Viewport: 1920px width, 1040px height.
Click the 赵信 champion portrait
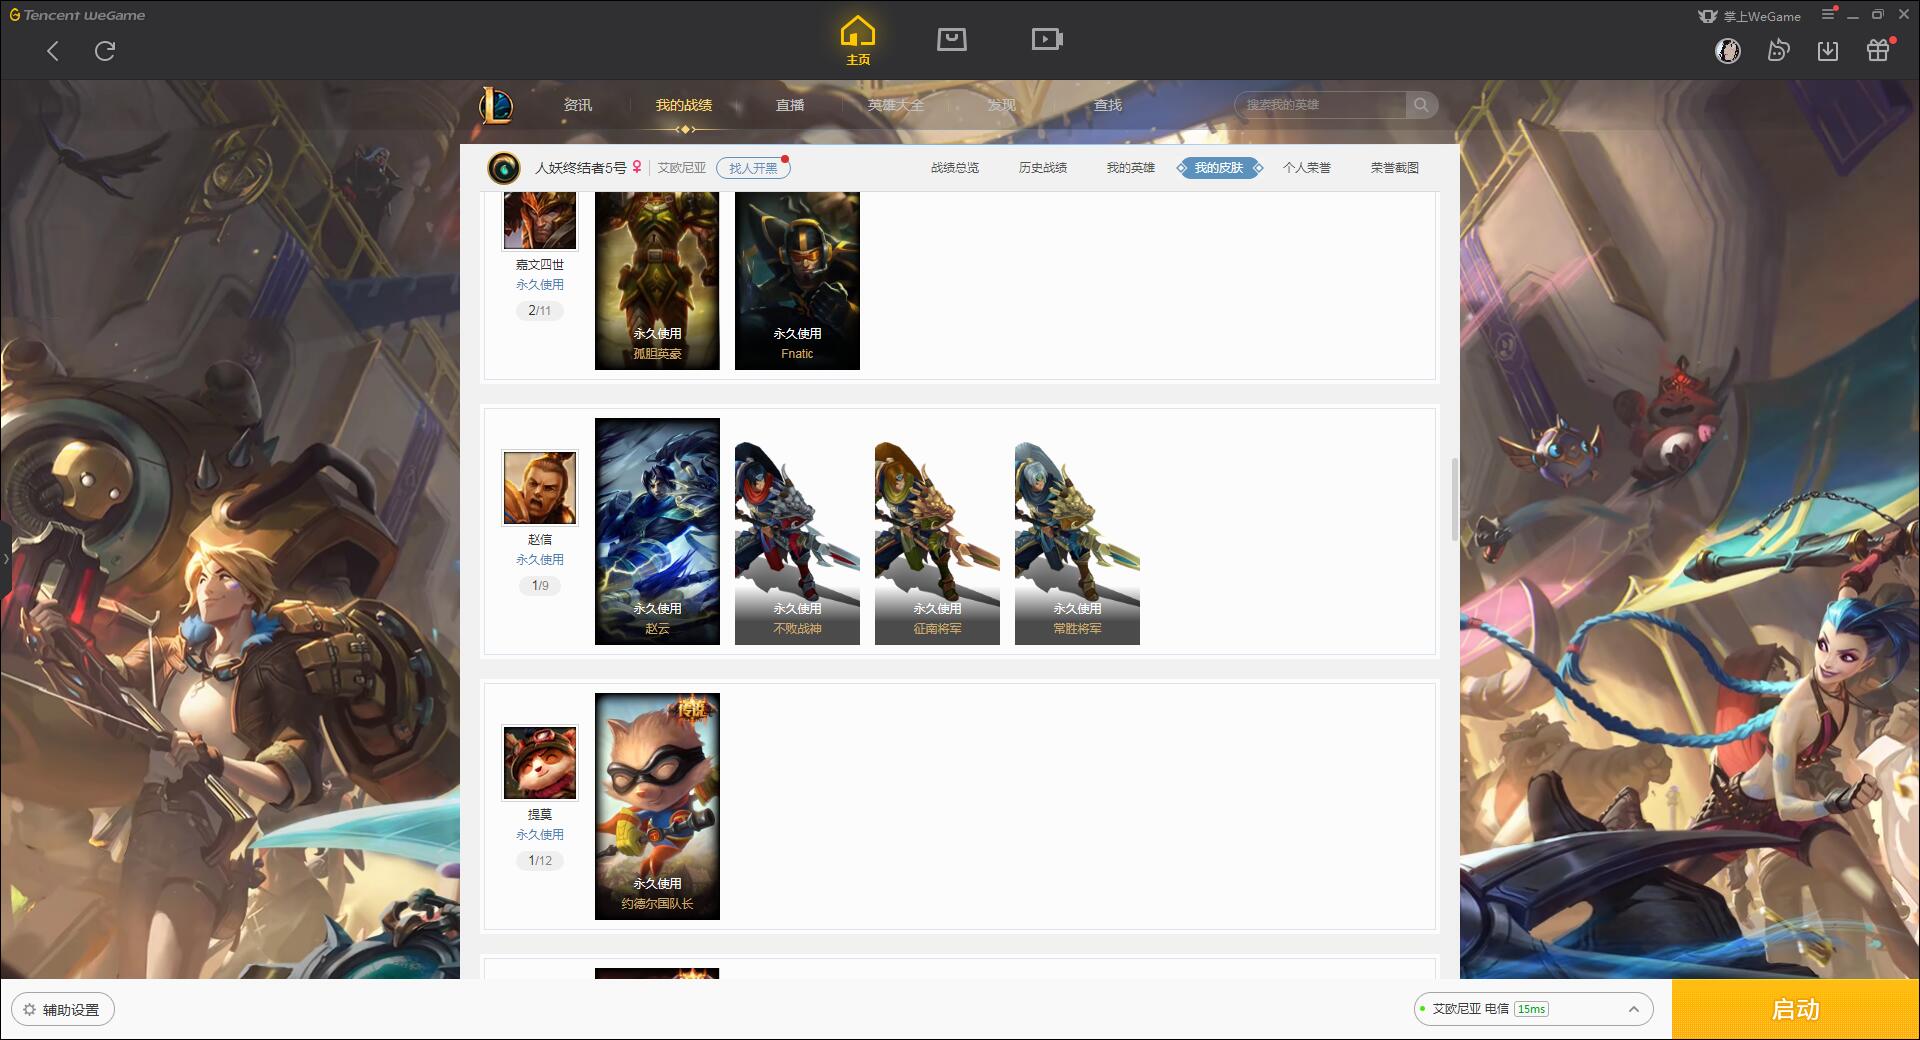click(540, 488)
